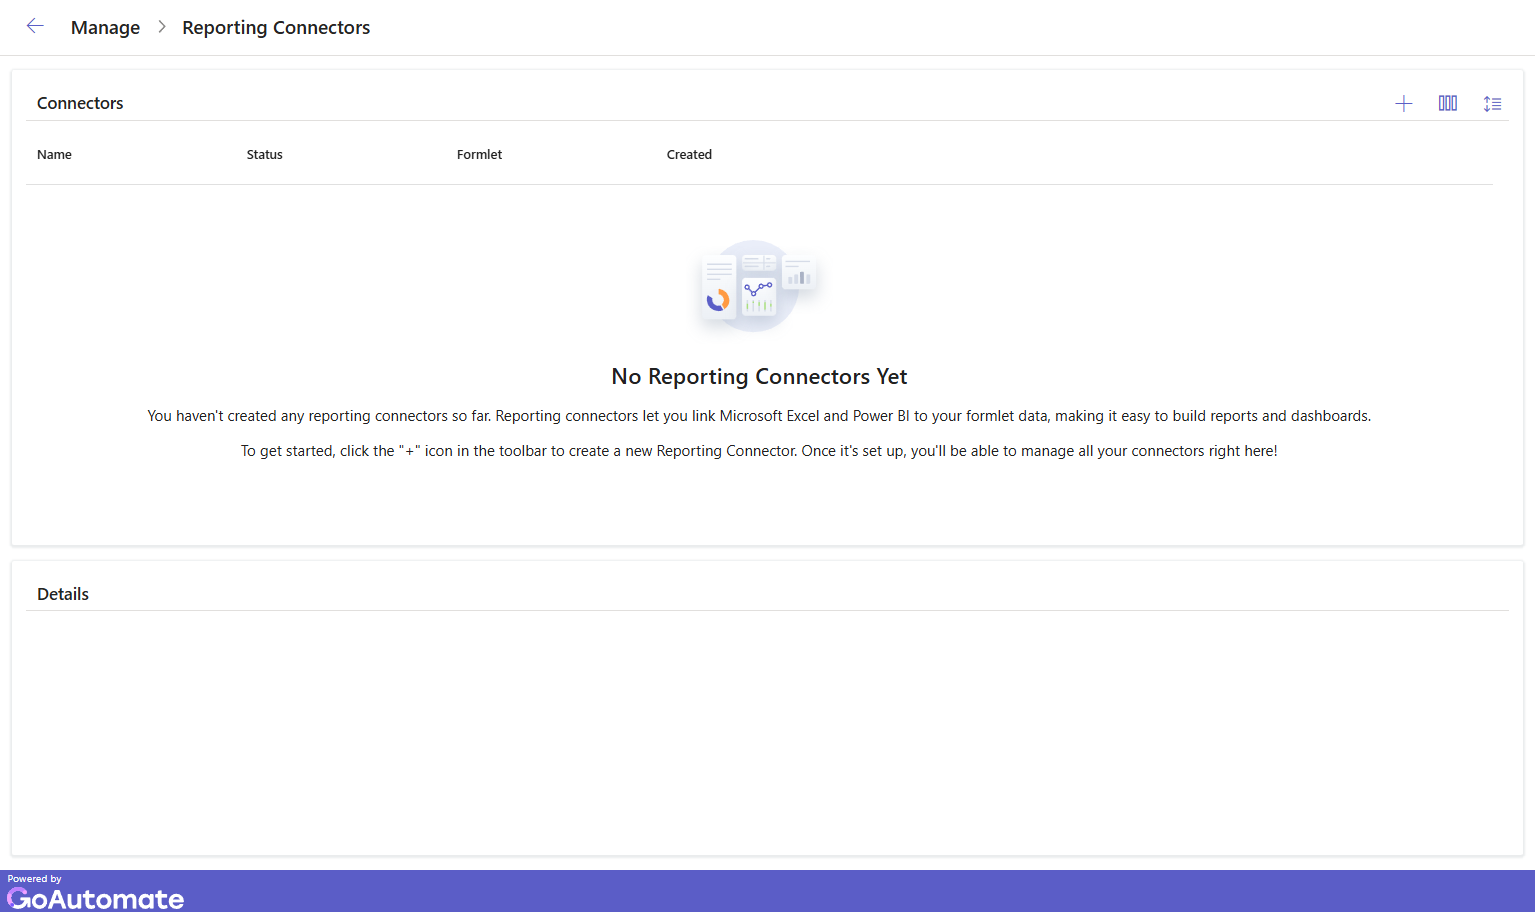Viewport: 1535px width, 912px height.
Task: Sort by the Status column header
Action: [264, 155]
